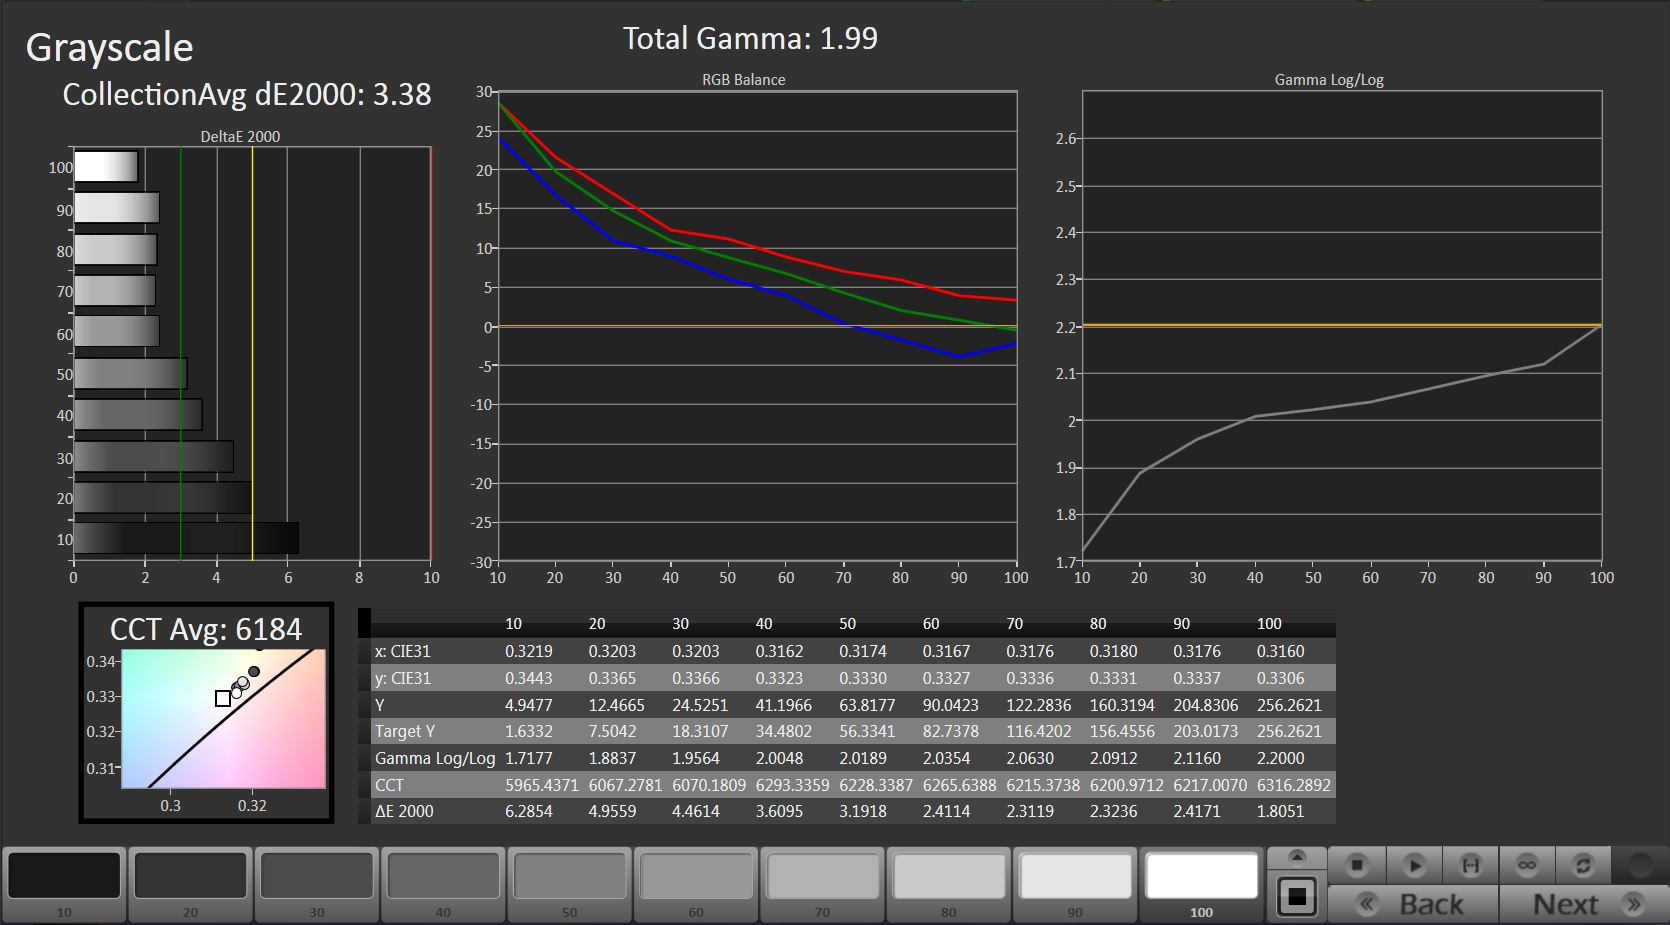Click the read series bracket icon
Viewport: 1670px width, 925px height.
(1470, 865)
